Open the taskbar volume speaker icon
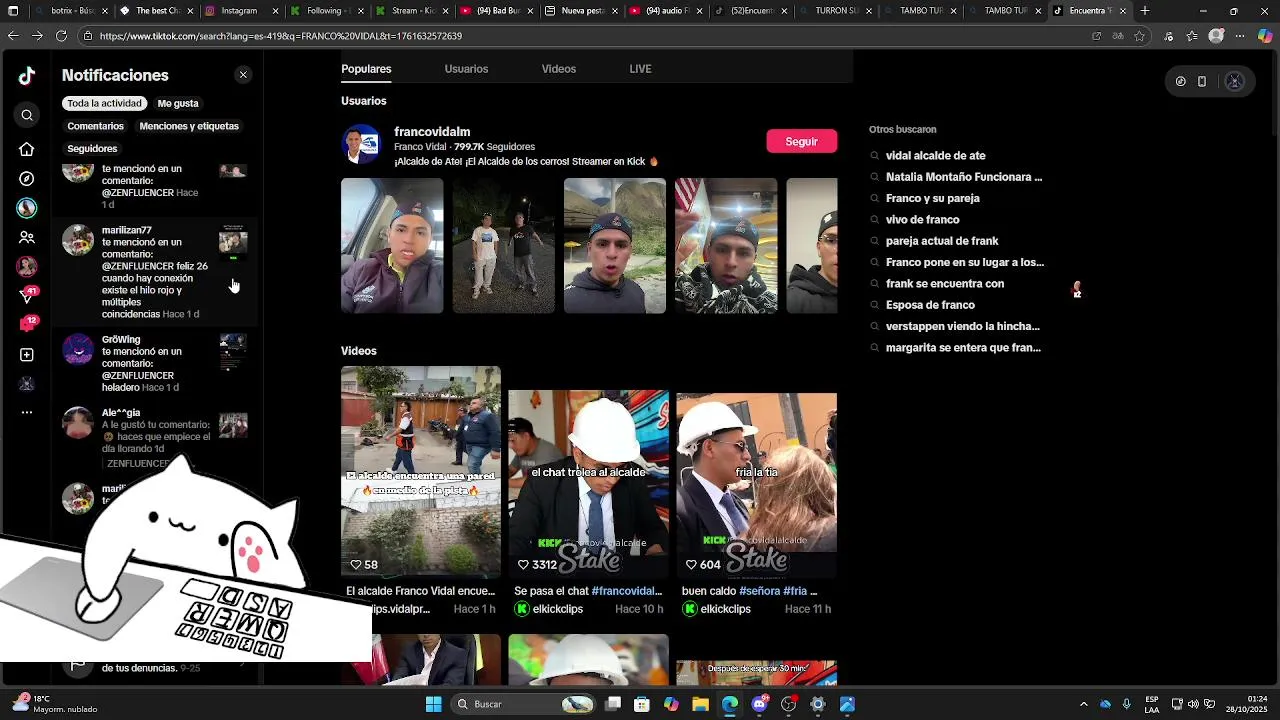Viewport: 1280px width, 720px height. [1192, 704]
